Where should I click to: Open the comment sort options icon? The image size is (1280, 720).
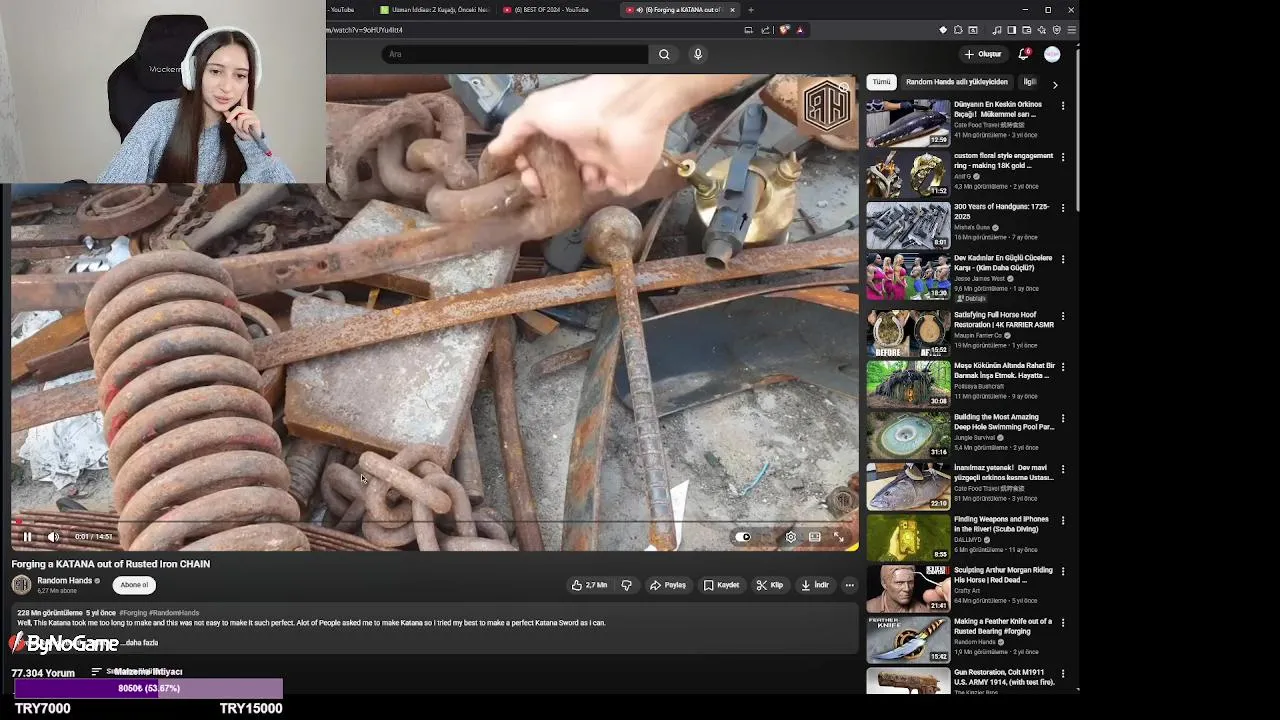click(x=96, y=672)
